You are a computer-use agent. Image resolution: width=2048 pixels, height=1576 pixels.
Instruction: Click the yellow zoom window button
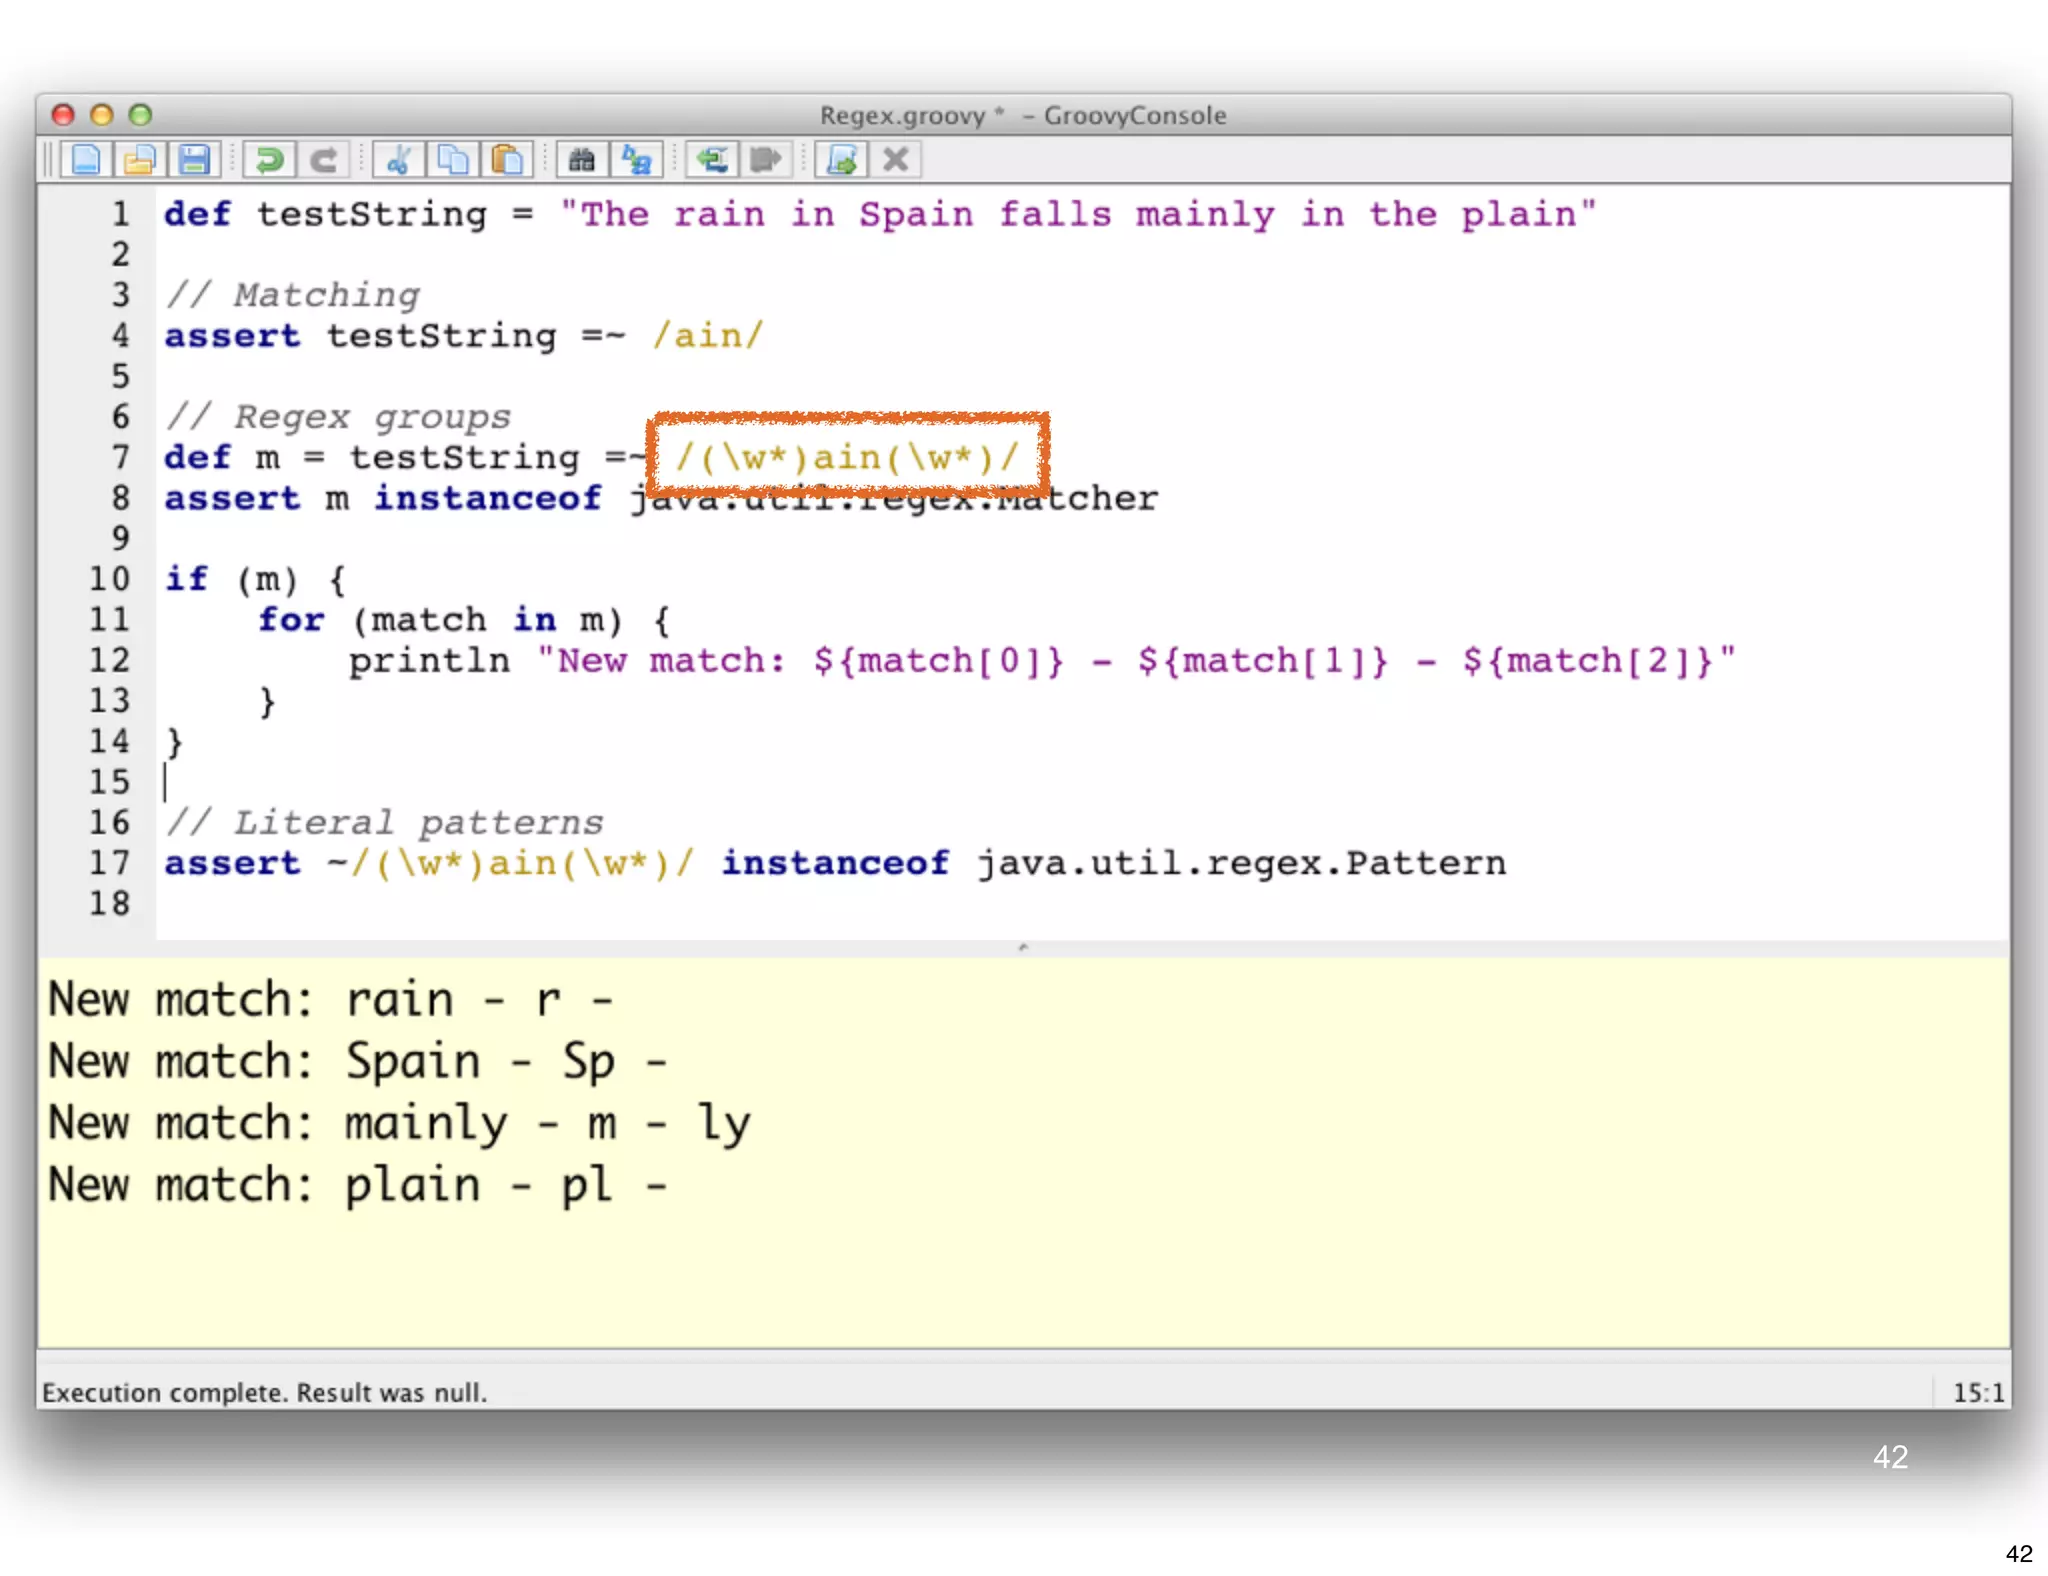101,115
